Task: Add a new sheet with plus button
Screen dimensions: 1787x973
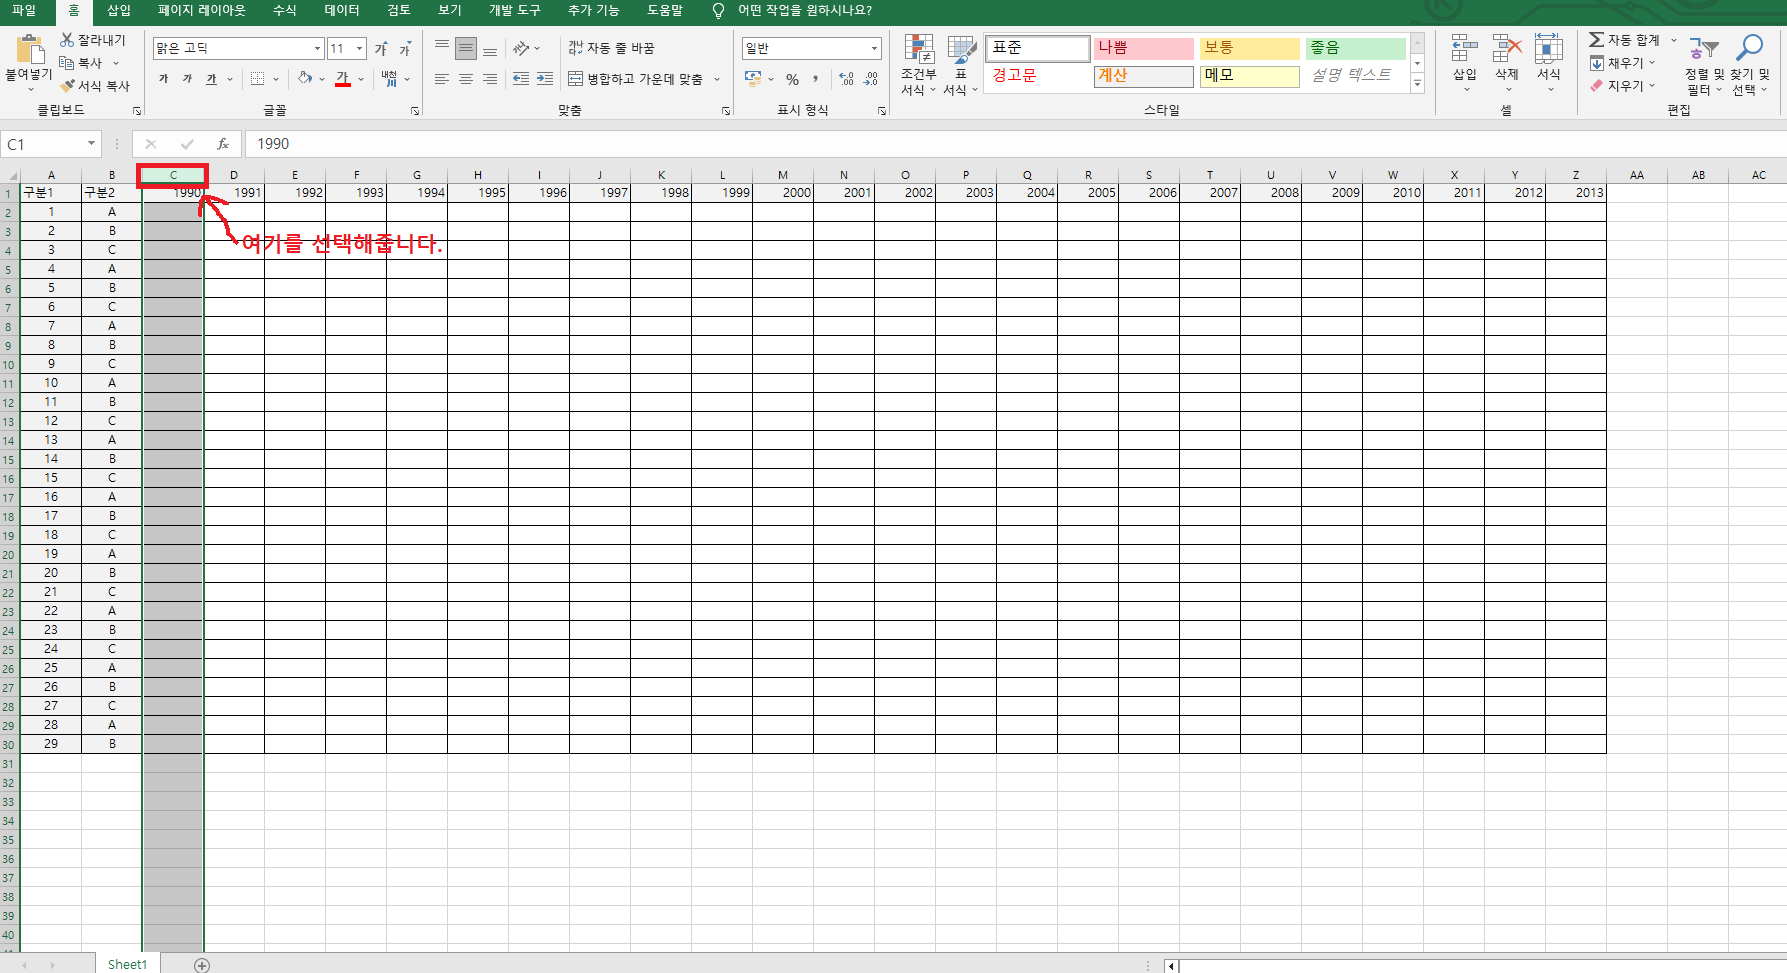Action: click(x=202, y=965)
